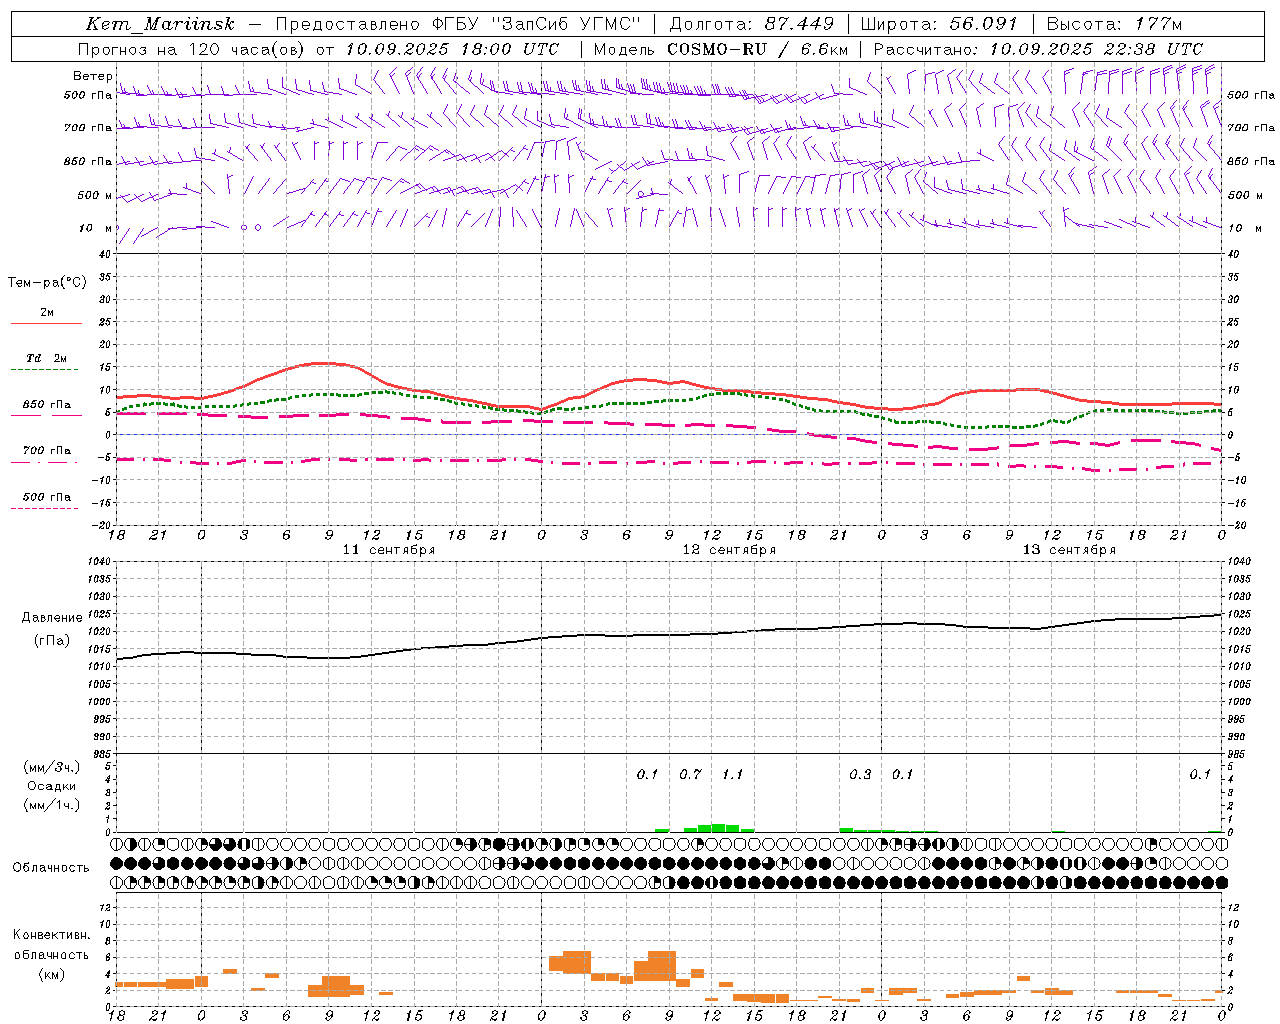1280x1024 pixels.
Task: Click the tallest green precipitation bar
Action: (718, 828)
